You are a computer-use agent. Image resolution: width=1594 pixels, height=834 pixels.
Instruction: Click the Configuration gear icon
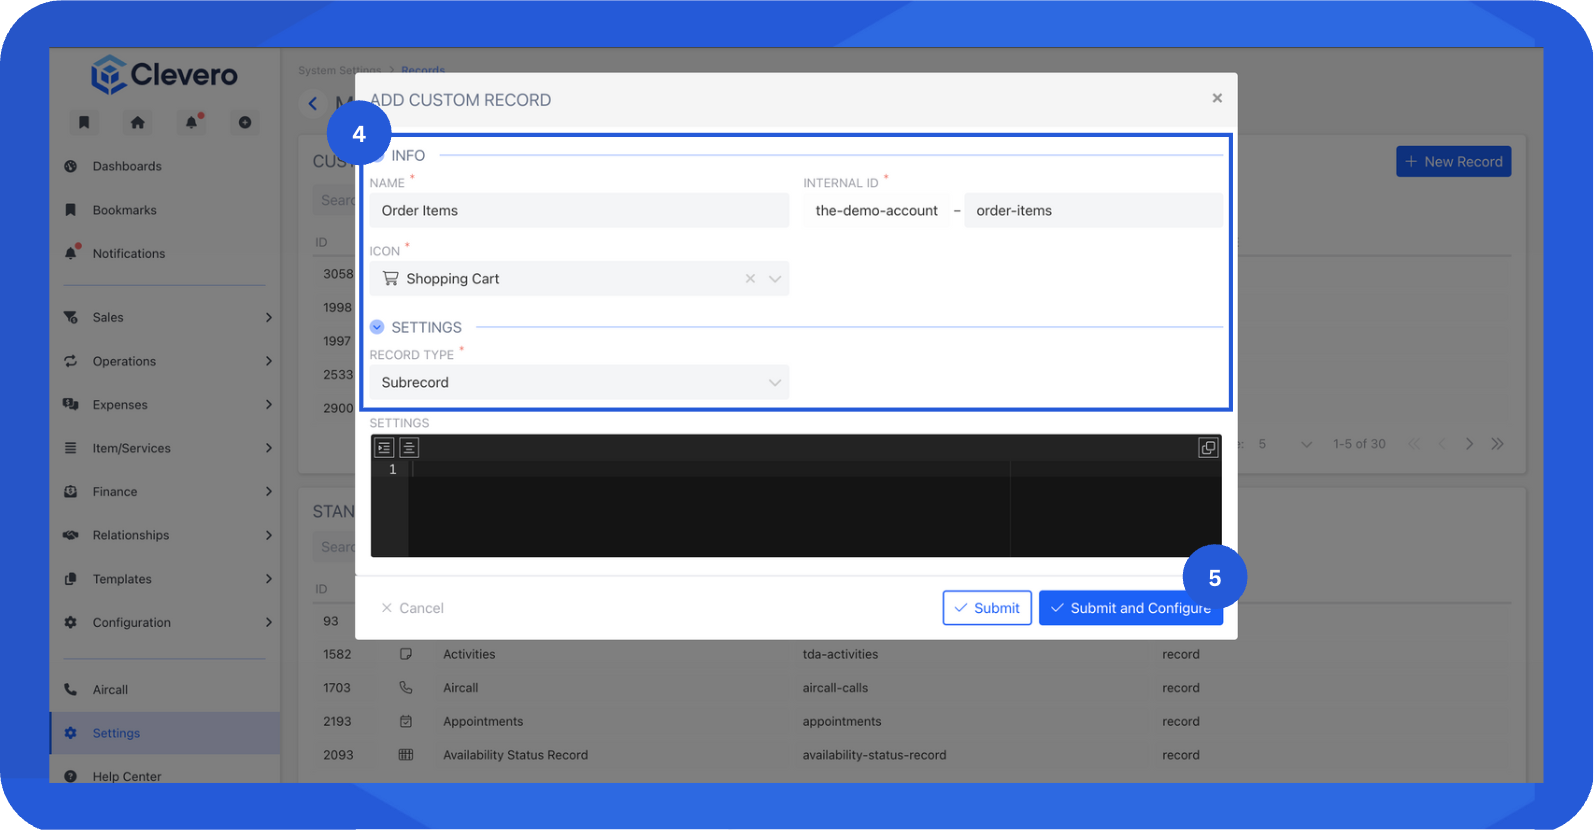pyautogui.click(x=71, y=622)
